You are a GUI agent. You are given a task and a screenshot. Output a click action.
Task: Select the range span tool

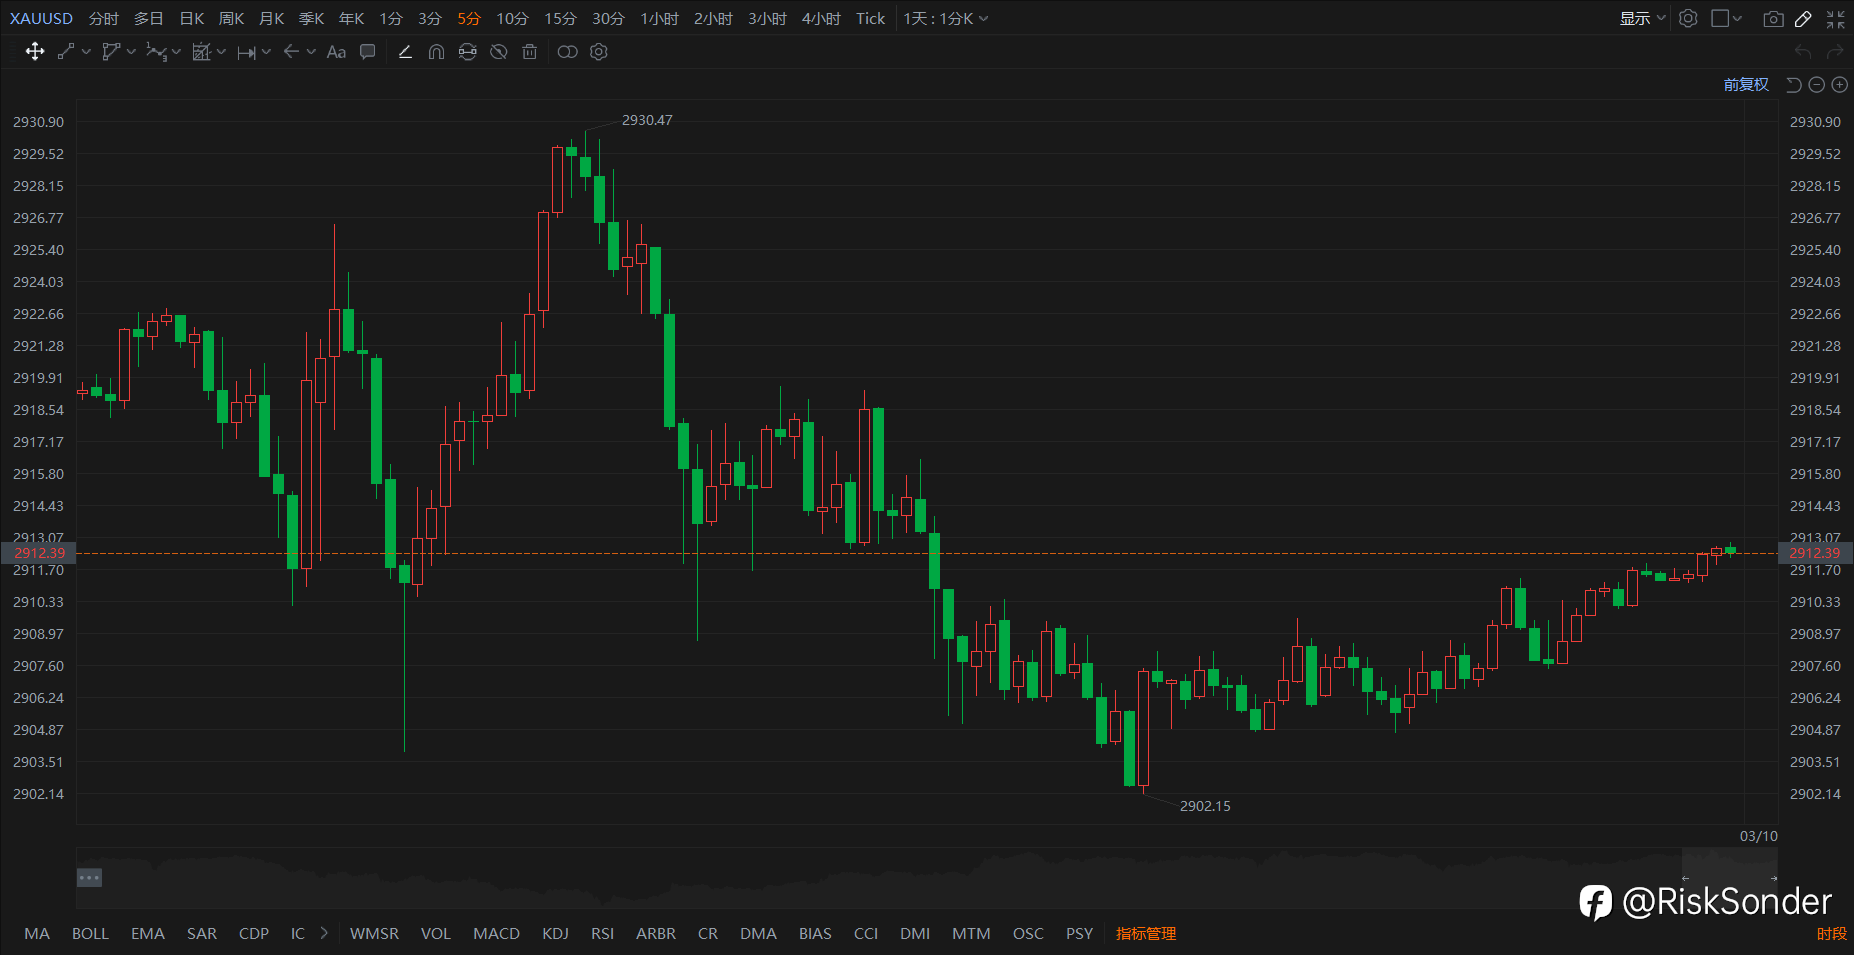(246, 52)
